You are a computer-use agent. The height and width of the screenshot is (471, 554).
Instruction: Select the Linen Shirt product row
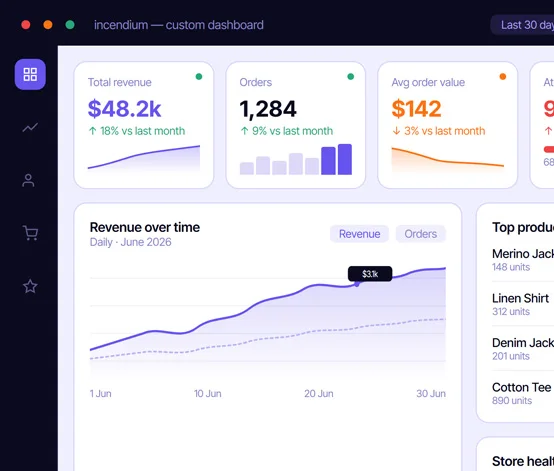tap(523, 304)
